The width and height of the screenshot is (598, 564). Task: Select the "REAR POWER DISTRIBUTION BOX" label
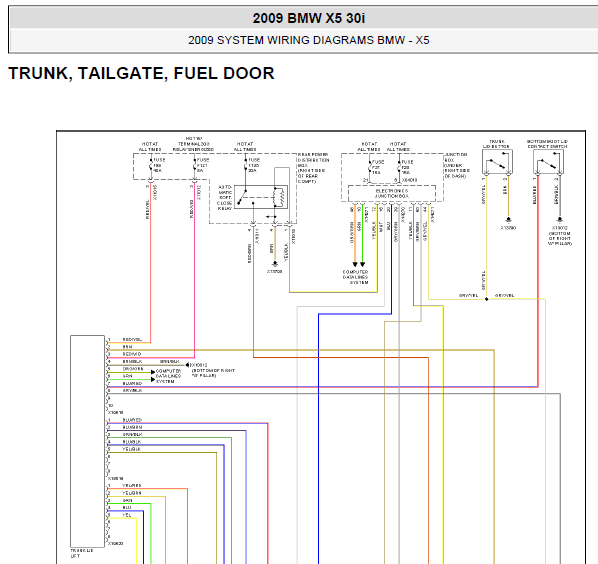(x=313, y=168)
